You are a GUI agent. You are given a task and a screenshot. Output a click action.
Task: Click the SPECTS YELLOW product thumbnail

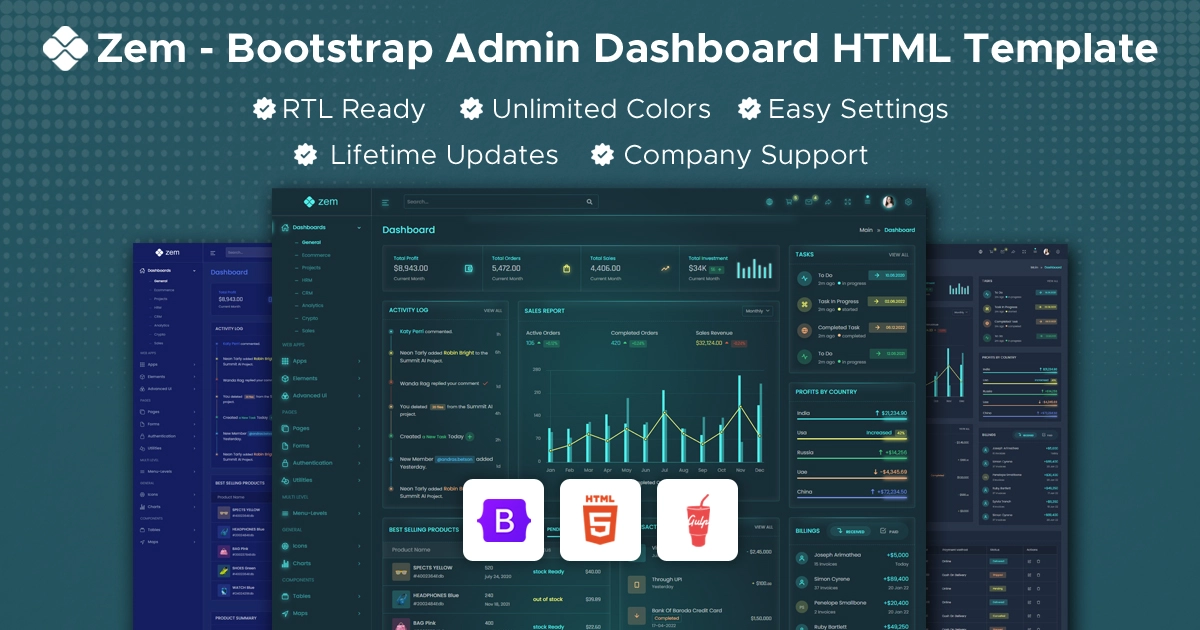402,572
